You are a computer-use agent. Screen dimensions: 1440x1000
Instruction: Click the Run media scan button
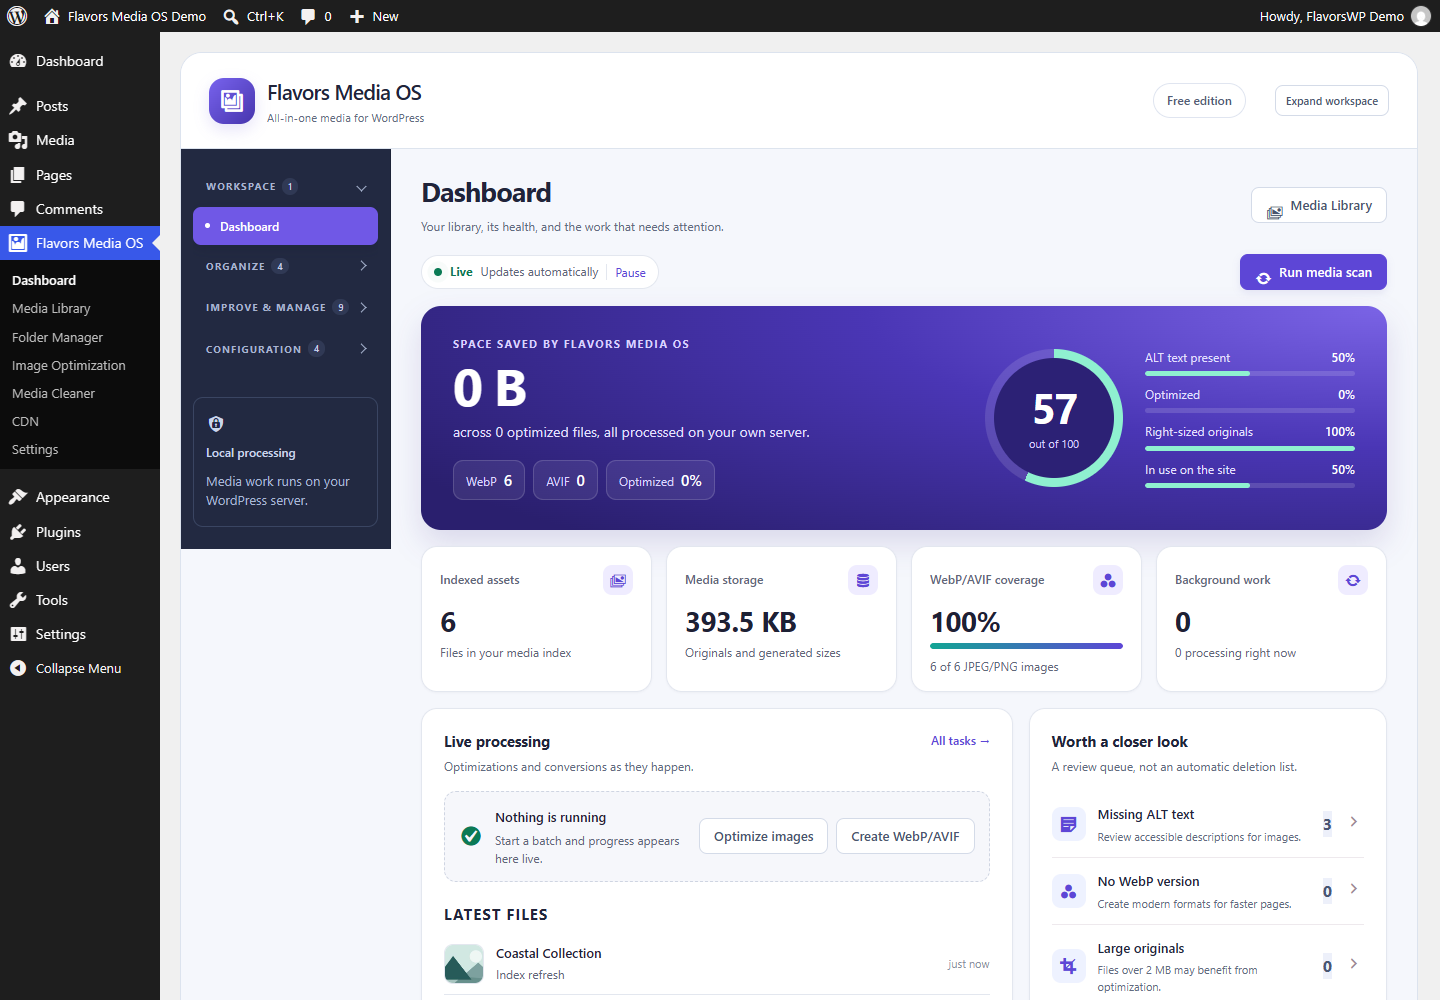pyautogui.click(x=1313, y=272)
